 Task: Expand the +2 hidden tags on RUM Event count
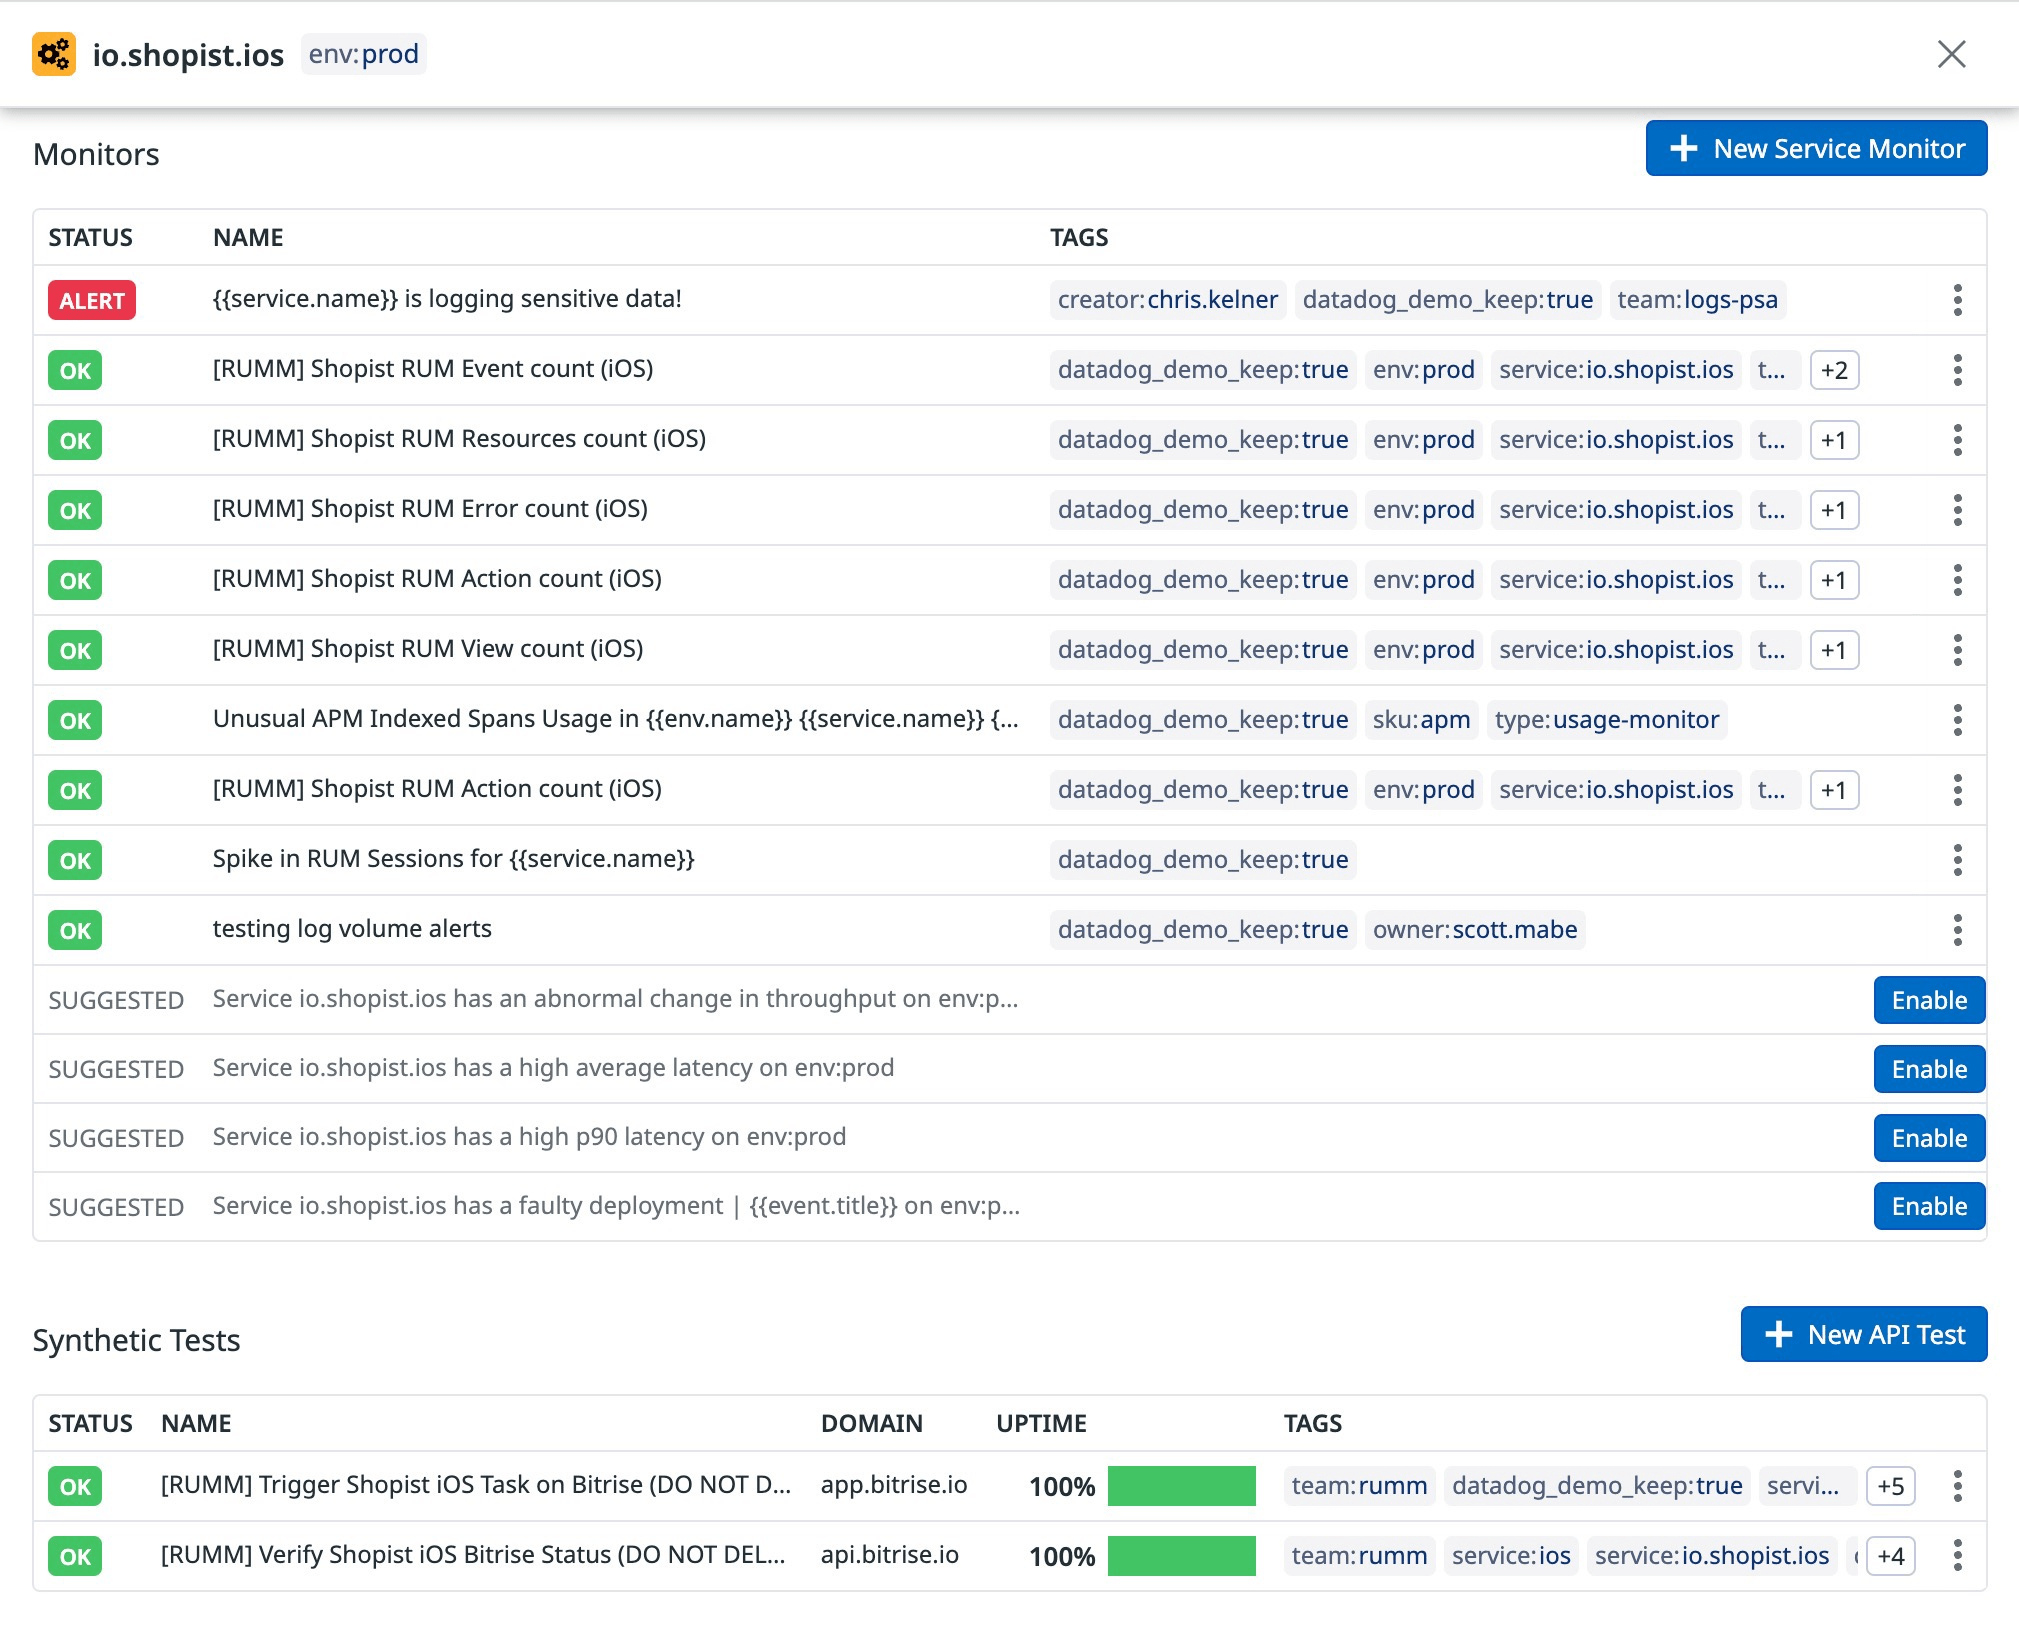pos(1835,369)
